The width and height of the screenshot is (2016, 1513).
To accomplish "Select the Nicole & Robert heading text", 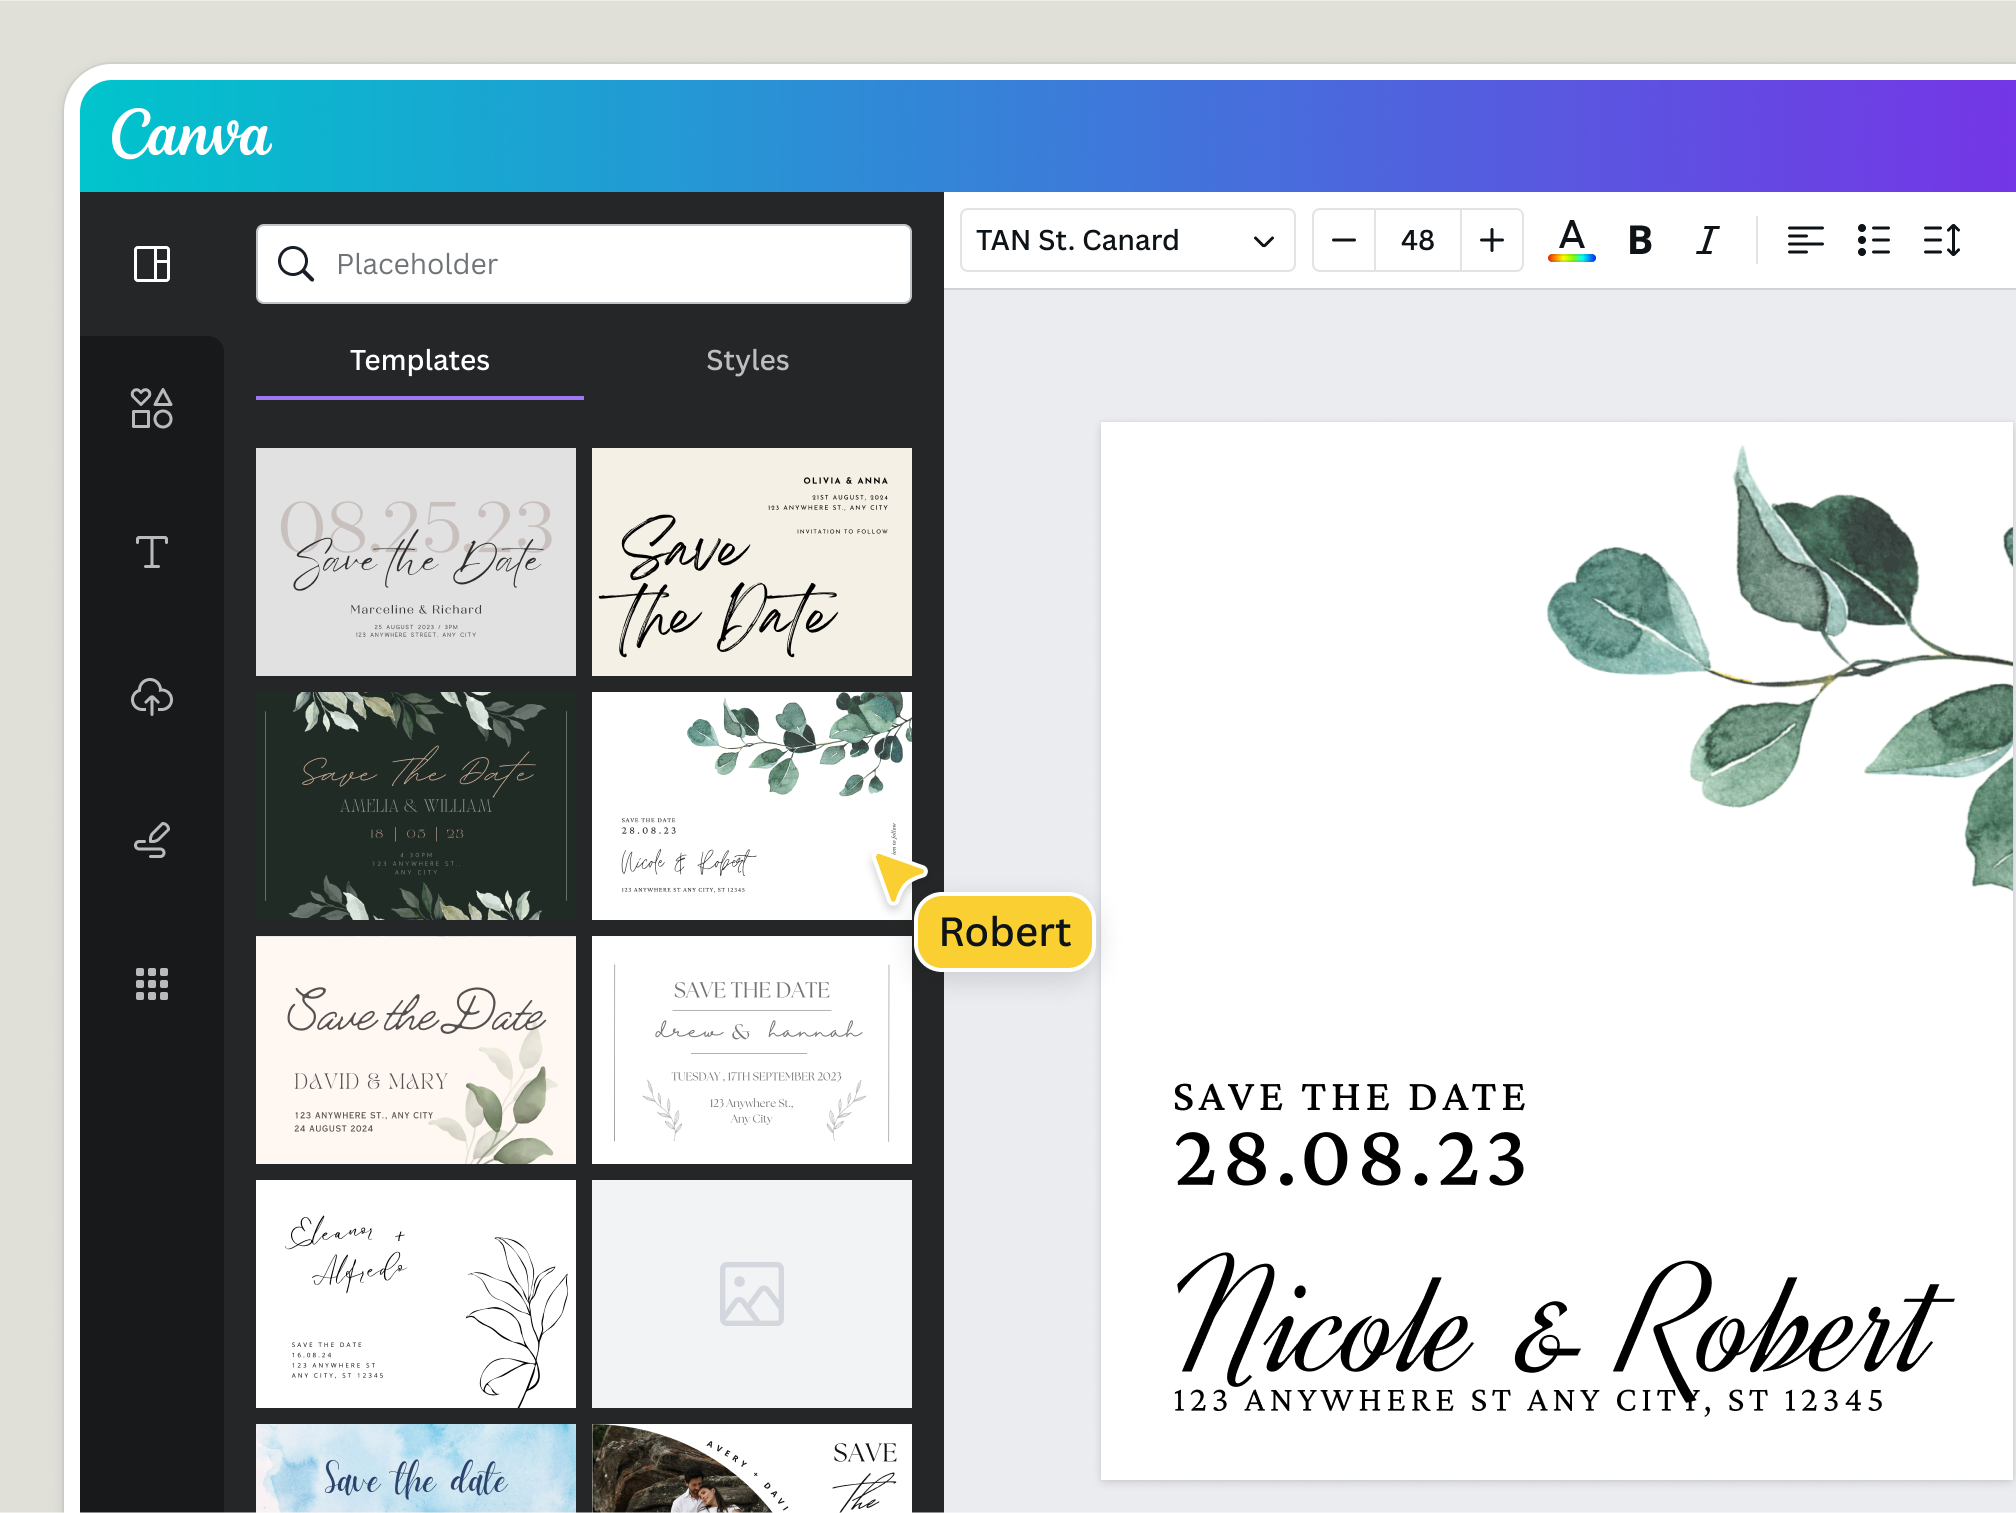I will (x=1560, y=1320).
